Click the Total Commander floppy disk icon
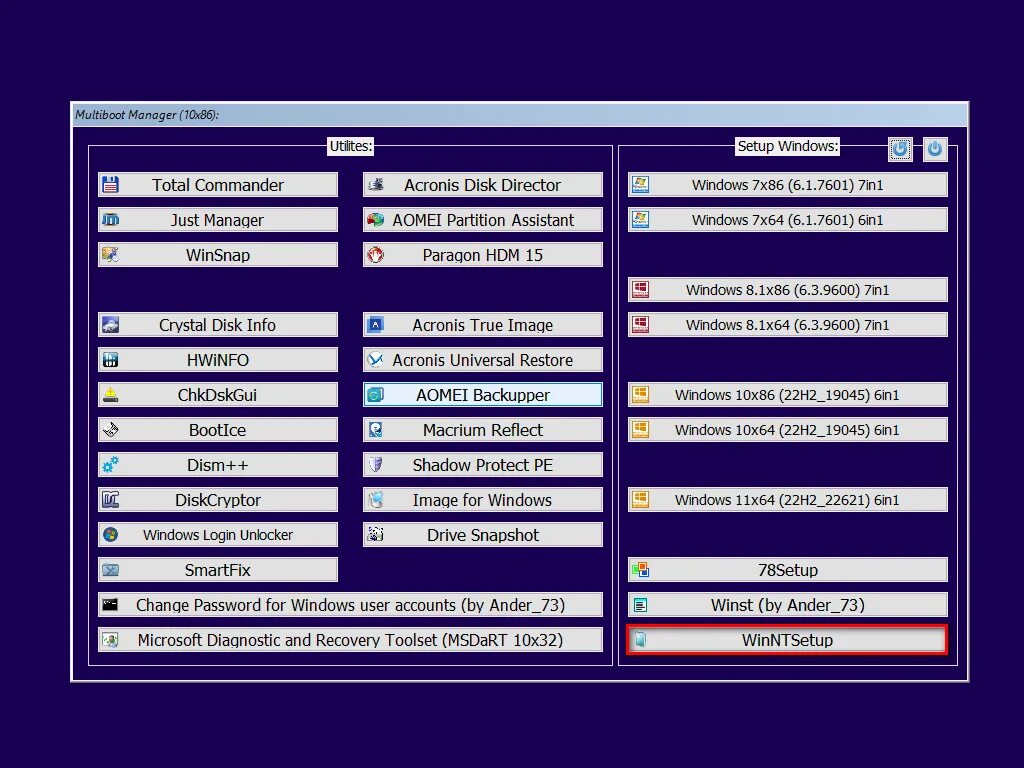The width and height of the screenshot is (1024, 768). pos(110,184)
